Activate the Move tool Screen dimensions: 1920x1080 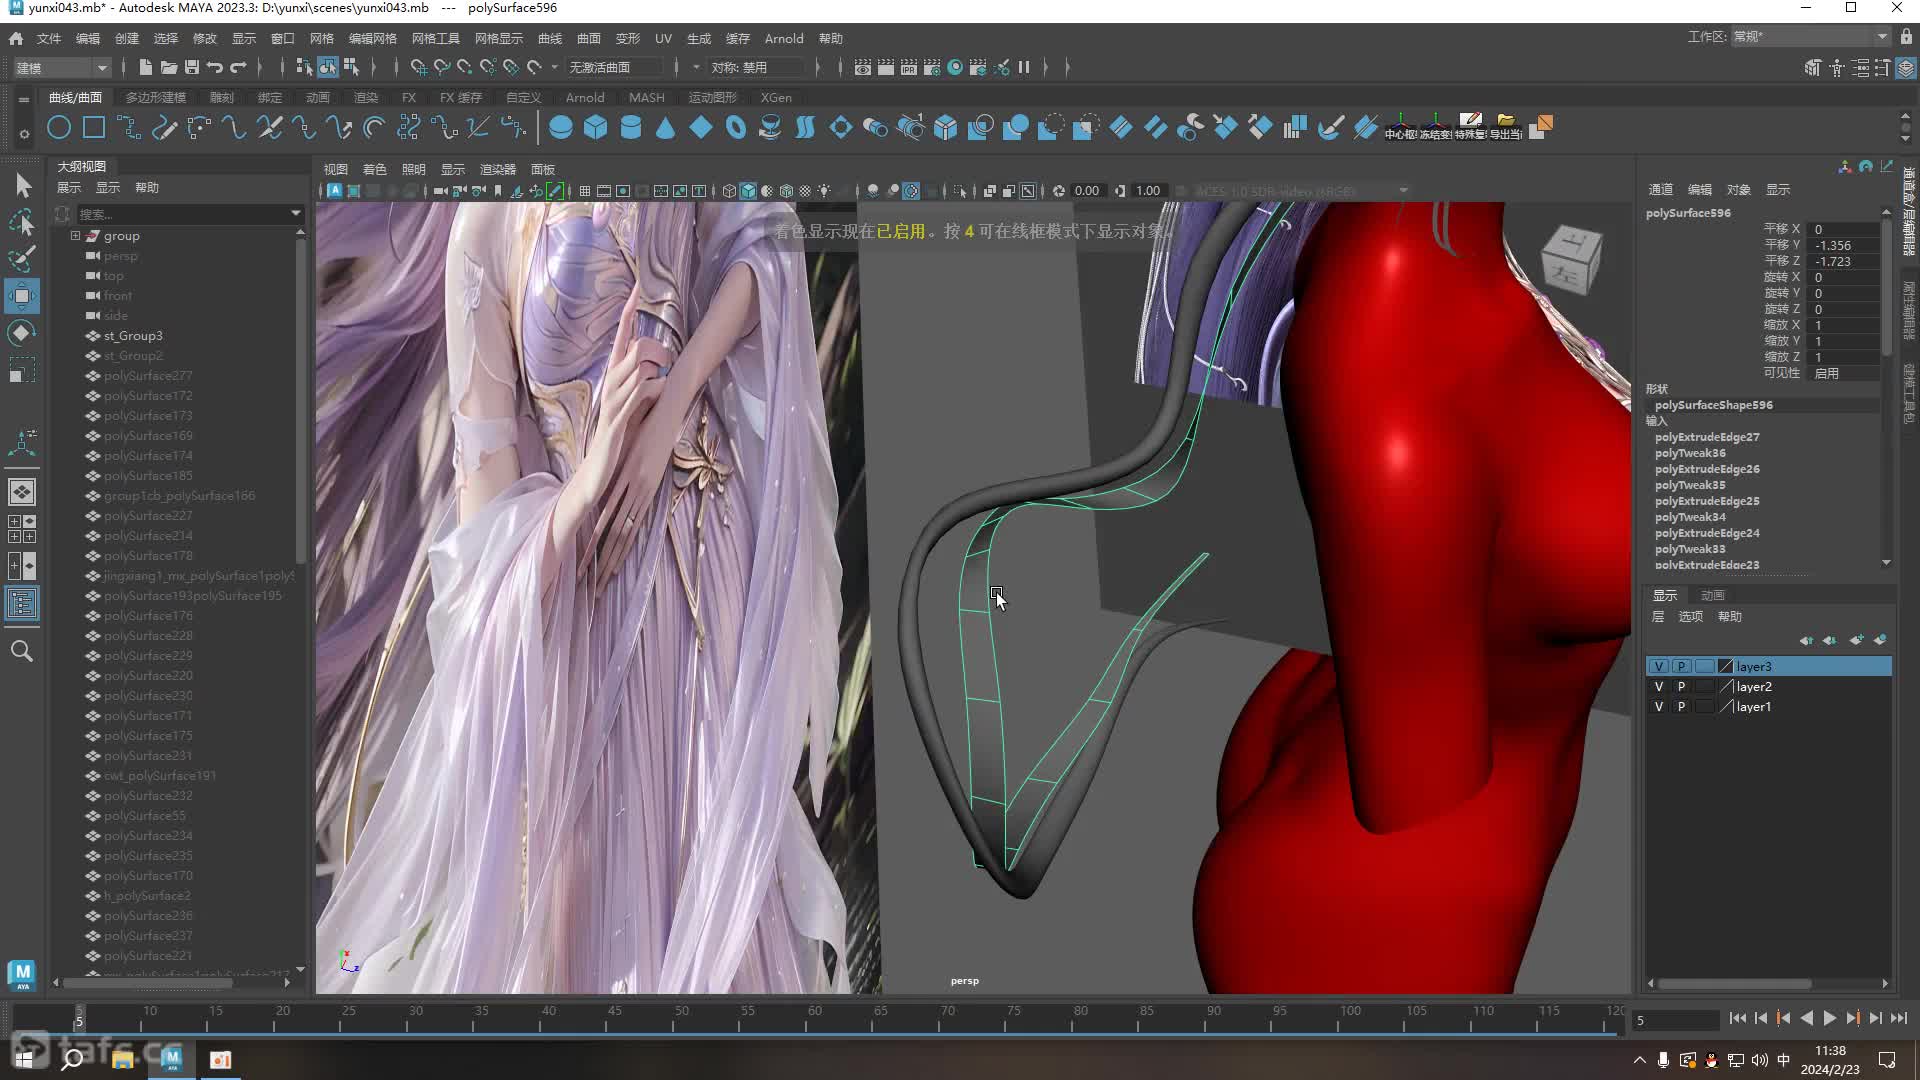coord(22,296)
